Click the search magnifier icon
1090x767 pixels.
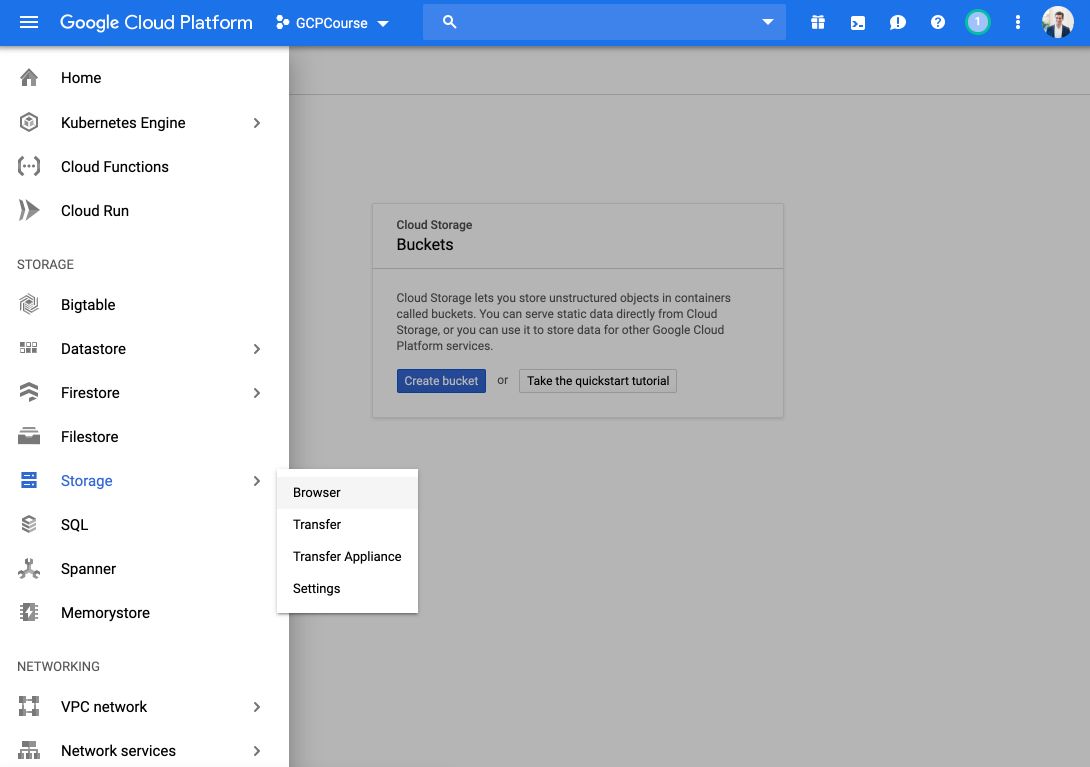coord(450,22)
